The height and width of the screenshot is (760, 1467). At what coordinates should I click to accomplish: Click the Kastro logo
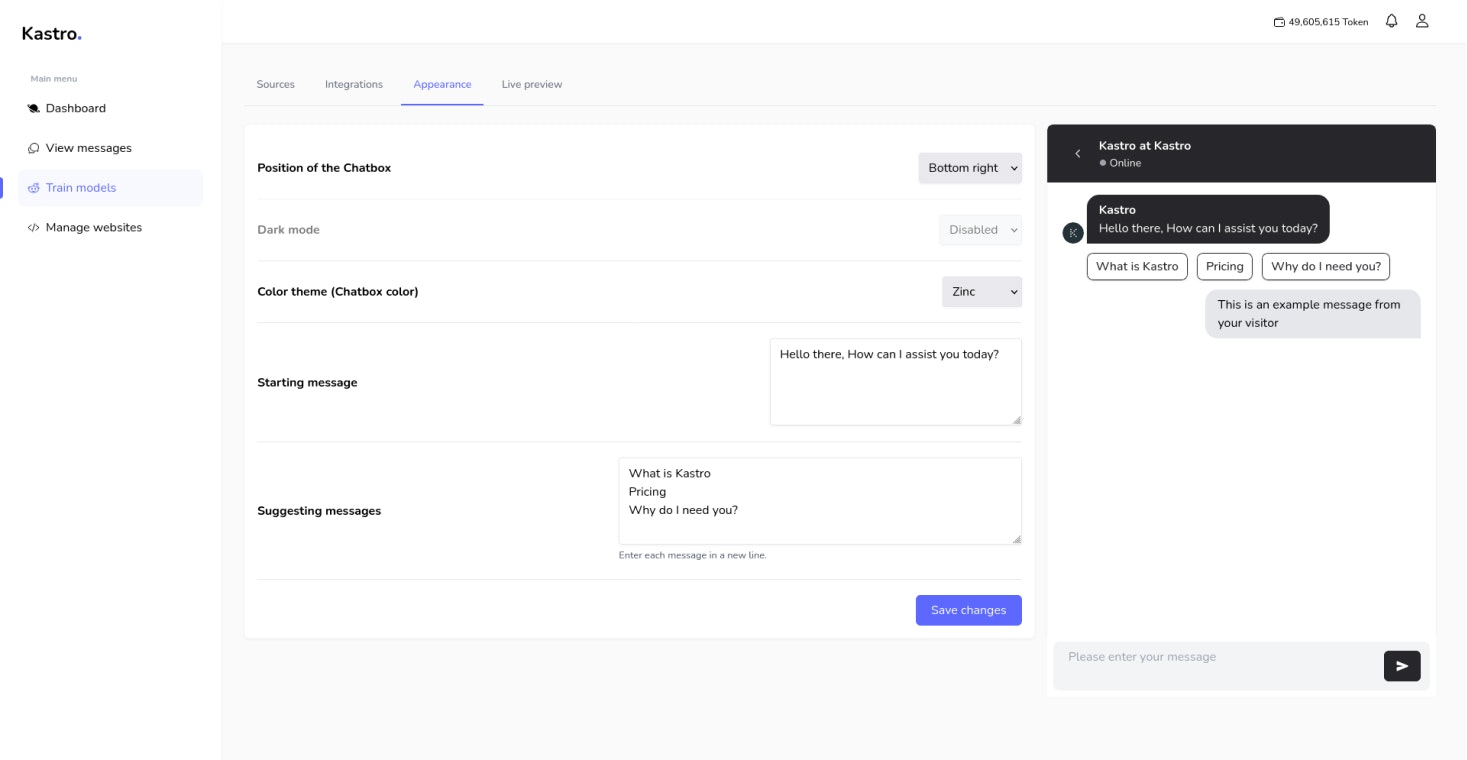pyautogui.click(x=52, y=33)
